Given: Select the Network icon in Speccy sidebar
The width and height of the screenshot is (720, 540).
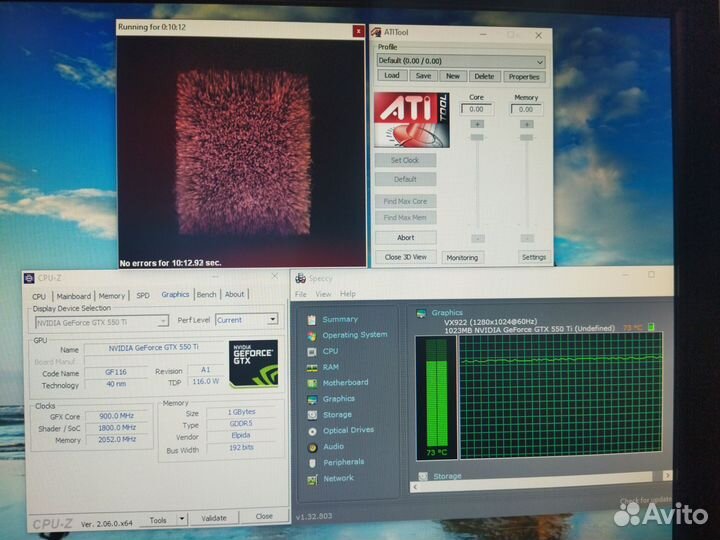Looking at the screenshot, I should click(x=312, y=479).
